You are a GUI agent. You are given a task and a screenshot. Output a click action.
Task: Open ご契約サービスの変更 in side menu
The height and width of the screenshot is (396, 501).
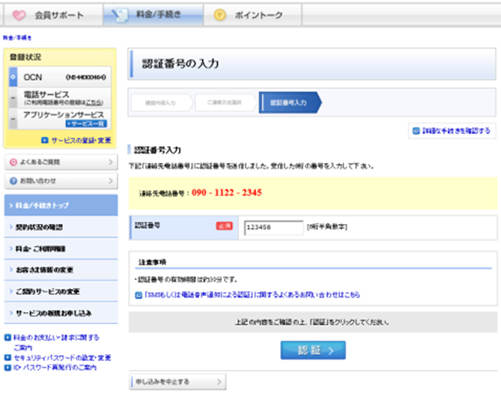[61, 291]
